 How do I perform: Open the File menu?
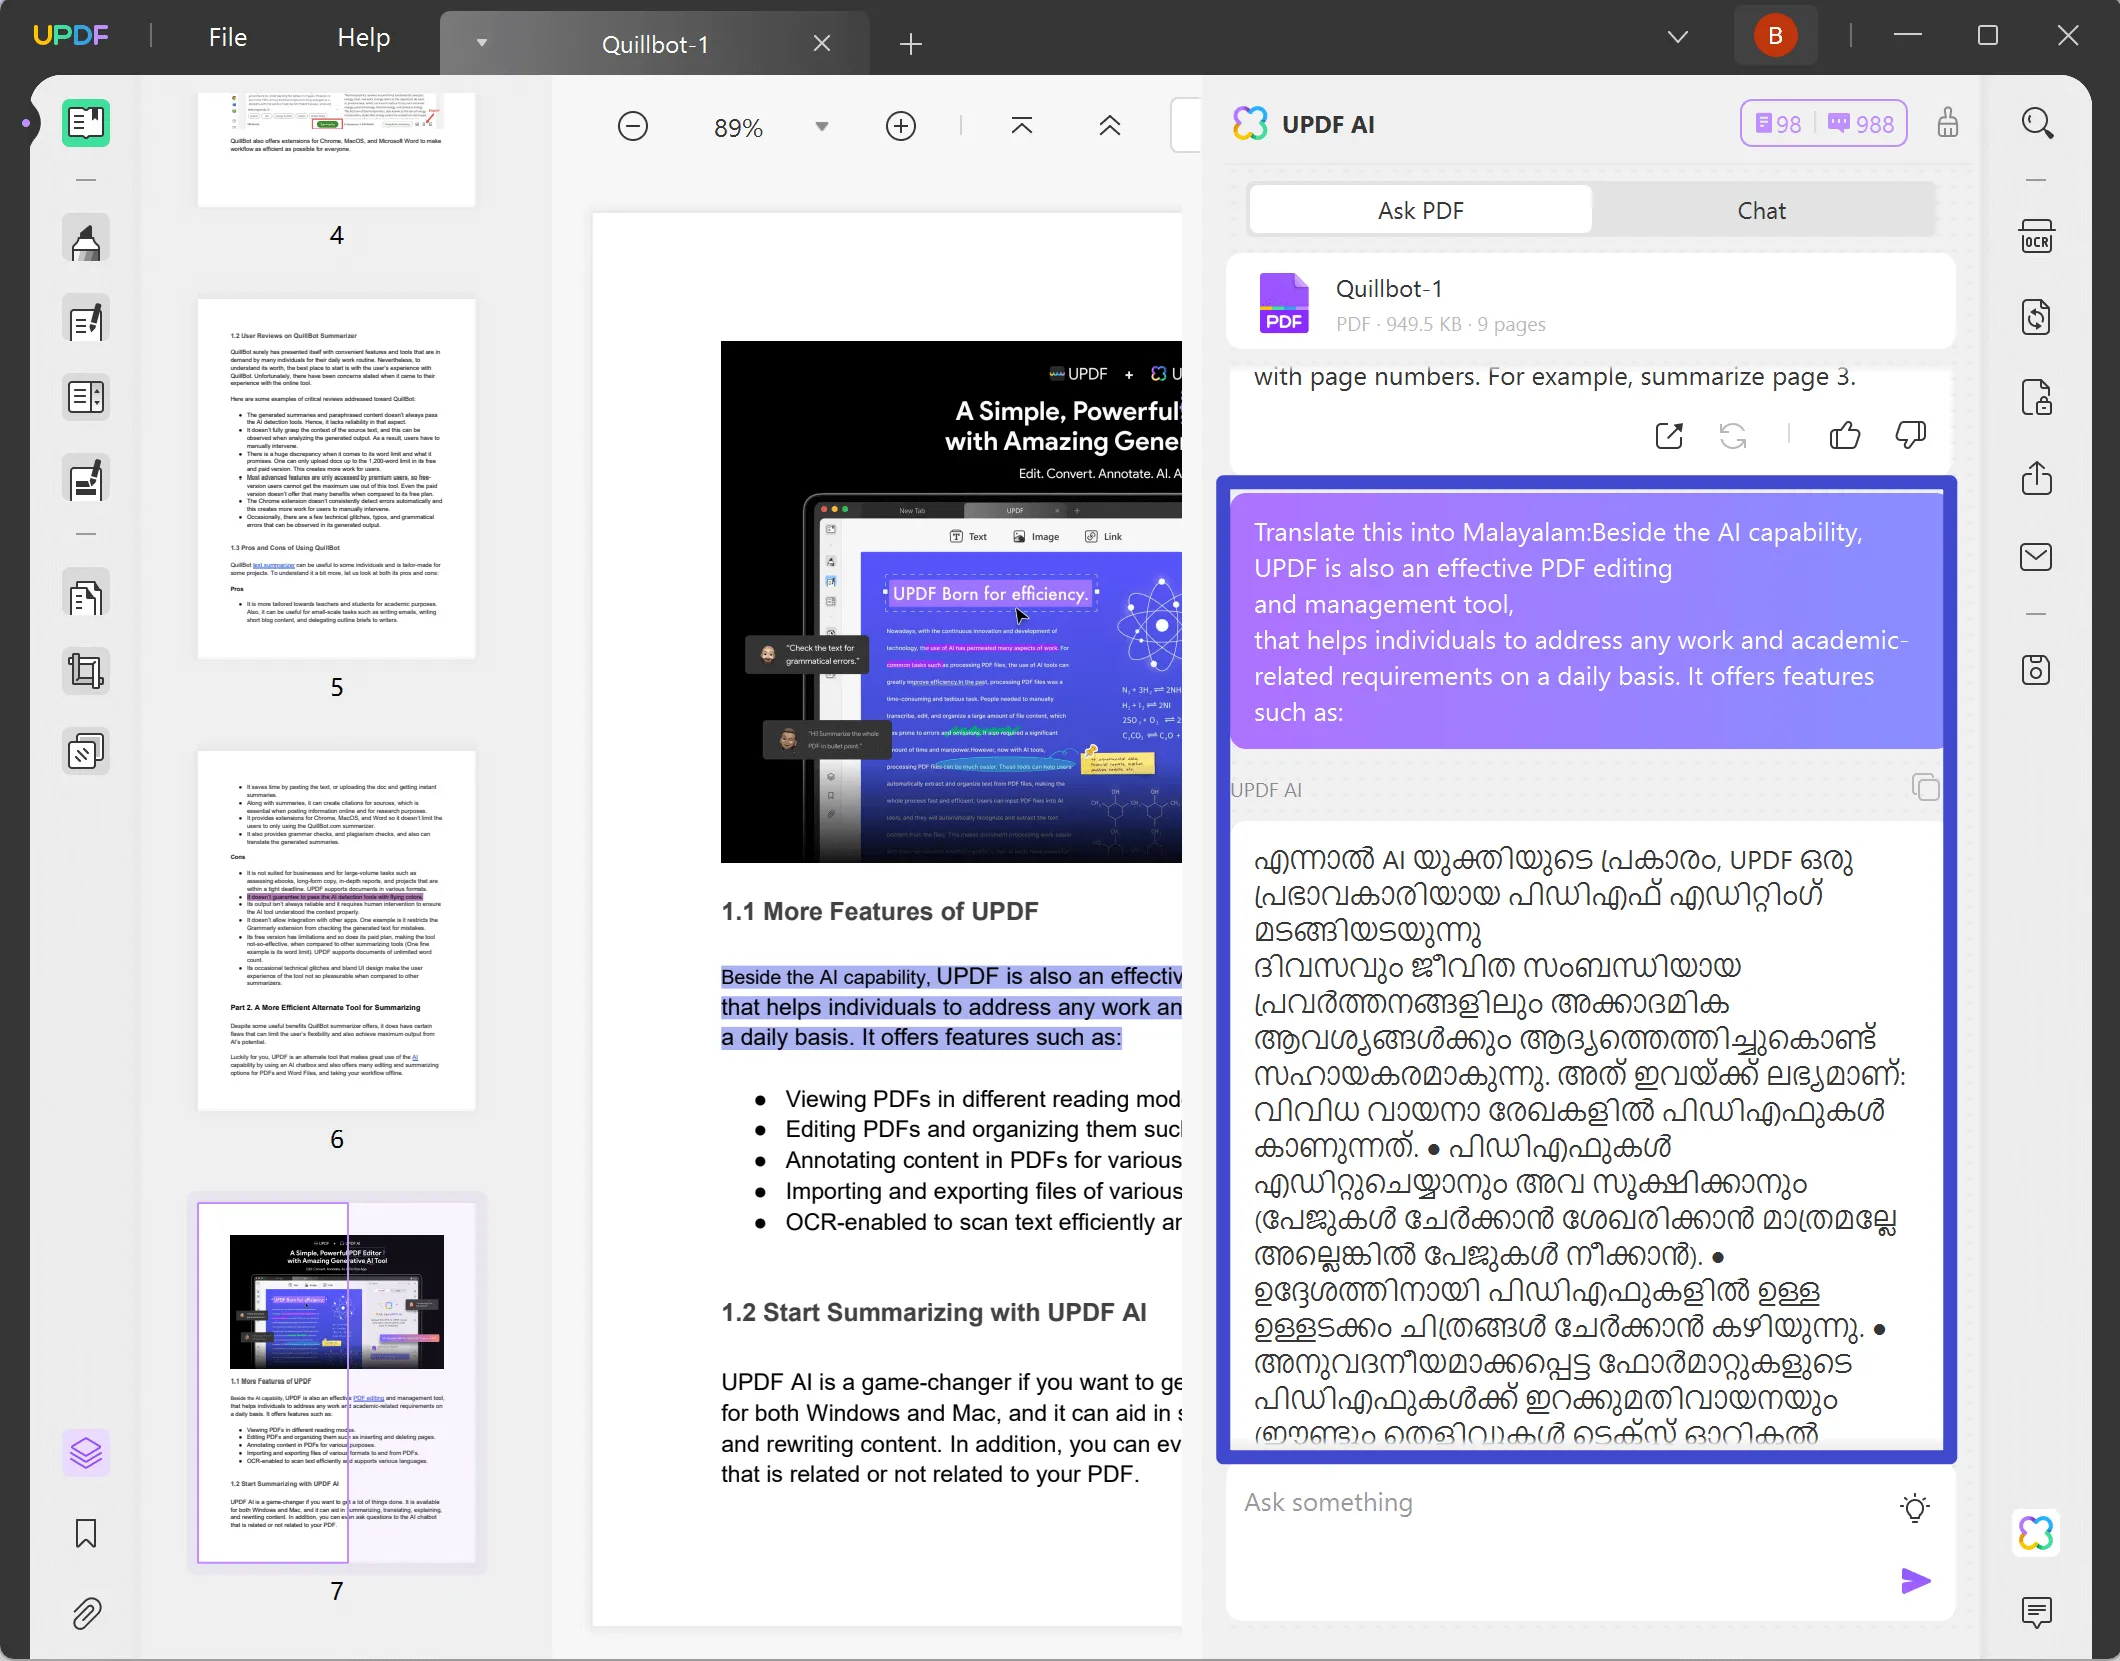(x=228, y=38)
